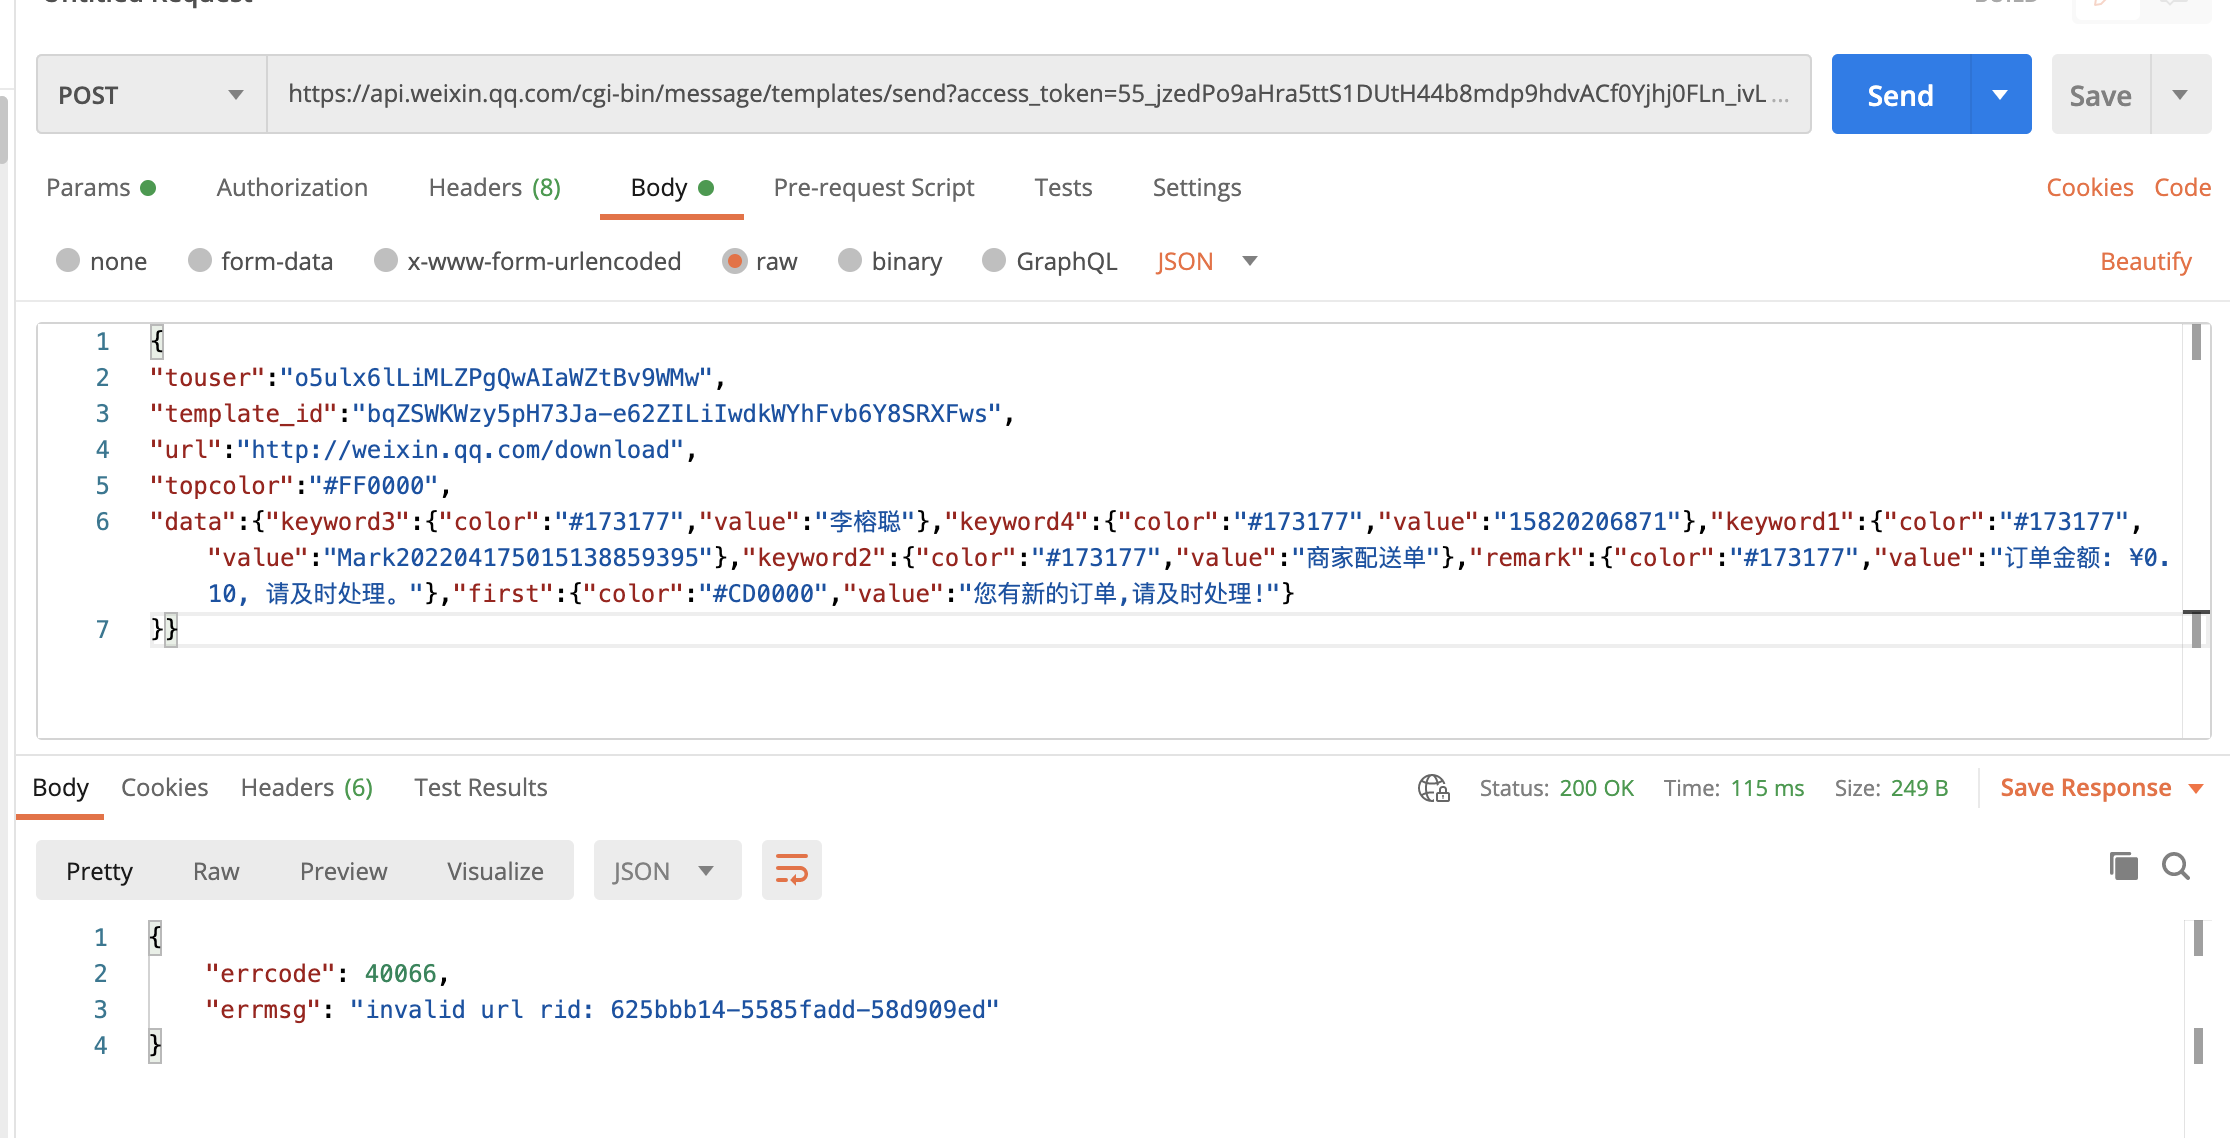
Task: Select the raw body type radio
Action: point(735,261)
